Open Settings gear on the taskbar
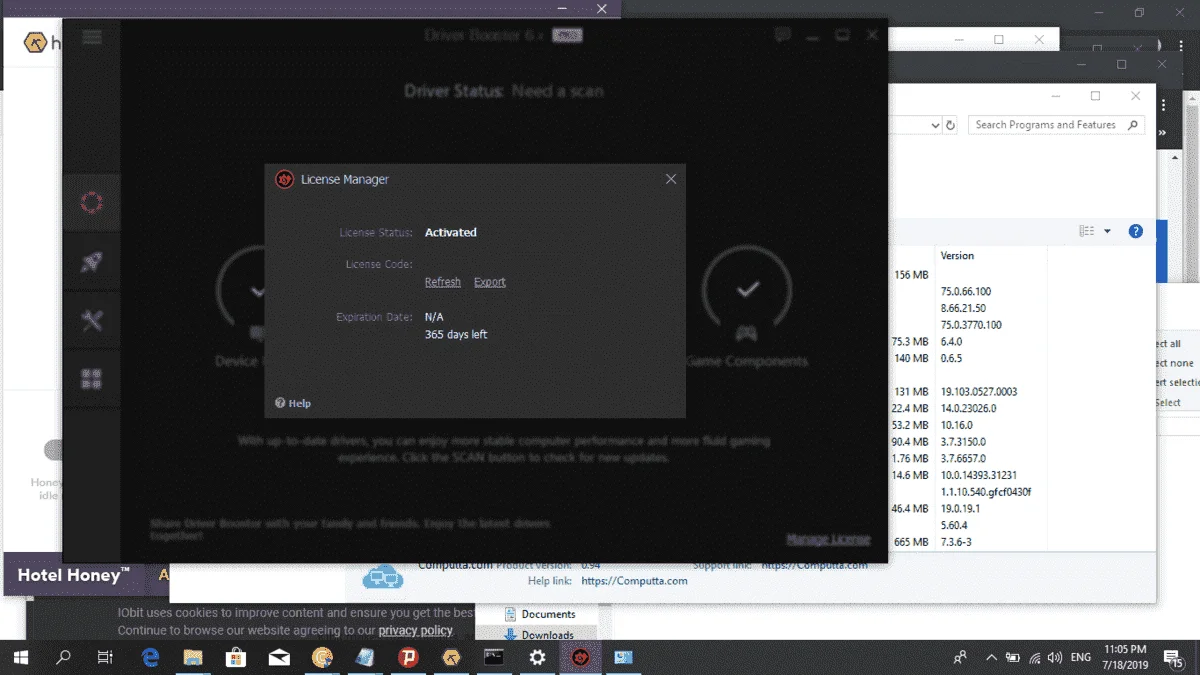The width and height of the screenshot is (1200, 675). [537, 658]
